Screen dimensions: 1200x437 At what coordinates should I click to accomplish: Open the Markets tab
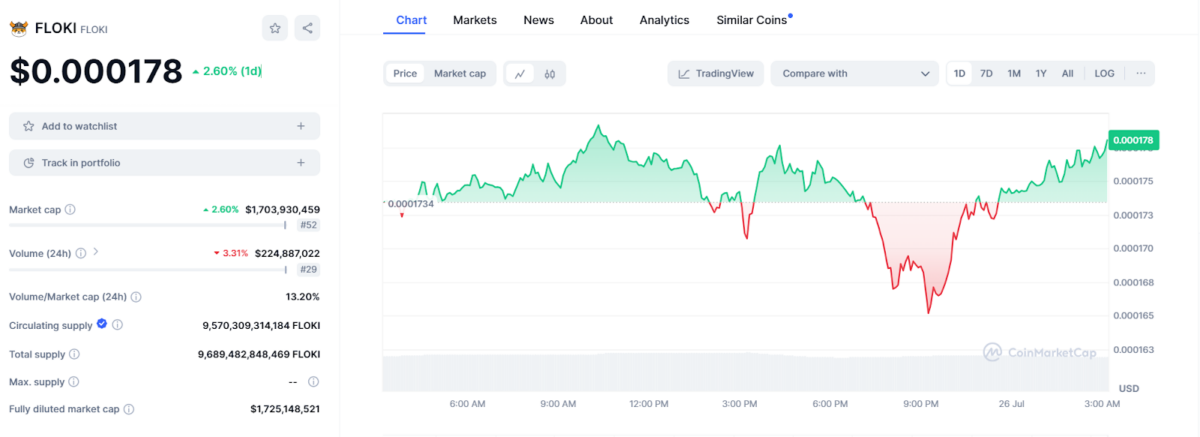475,20
